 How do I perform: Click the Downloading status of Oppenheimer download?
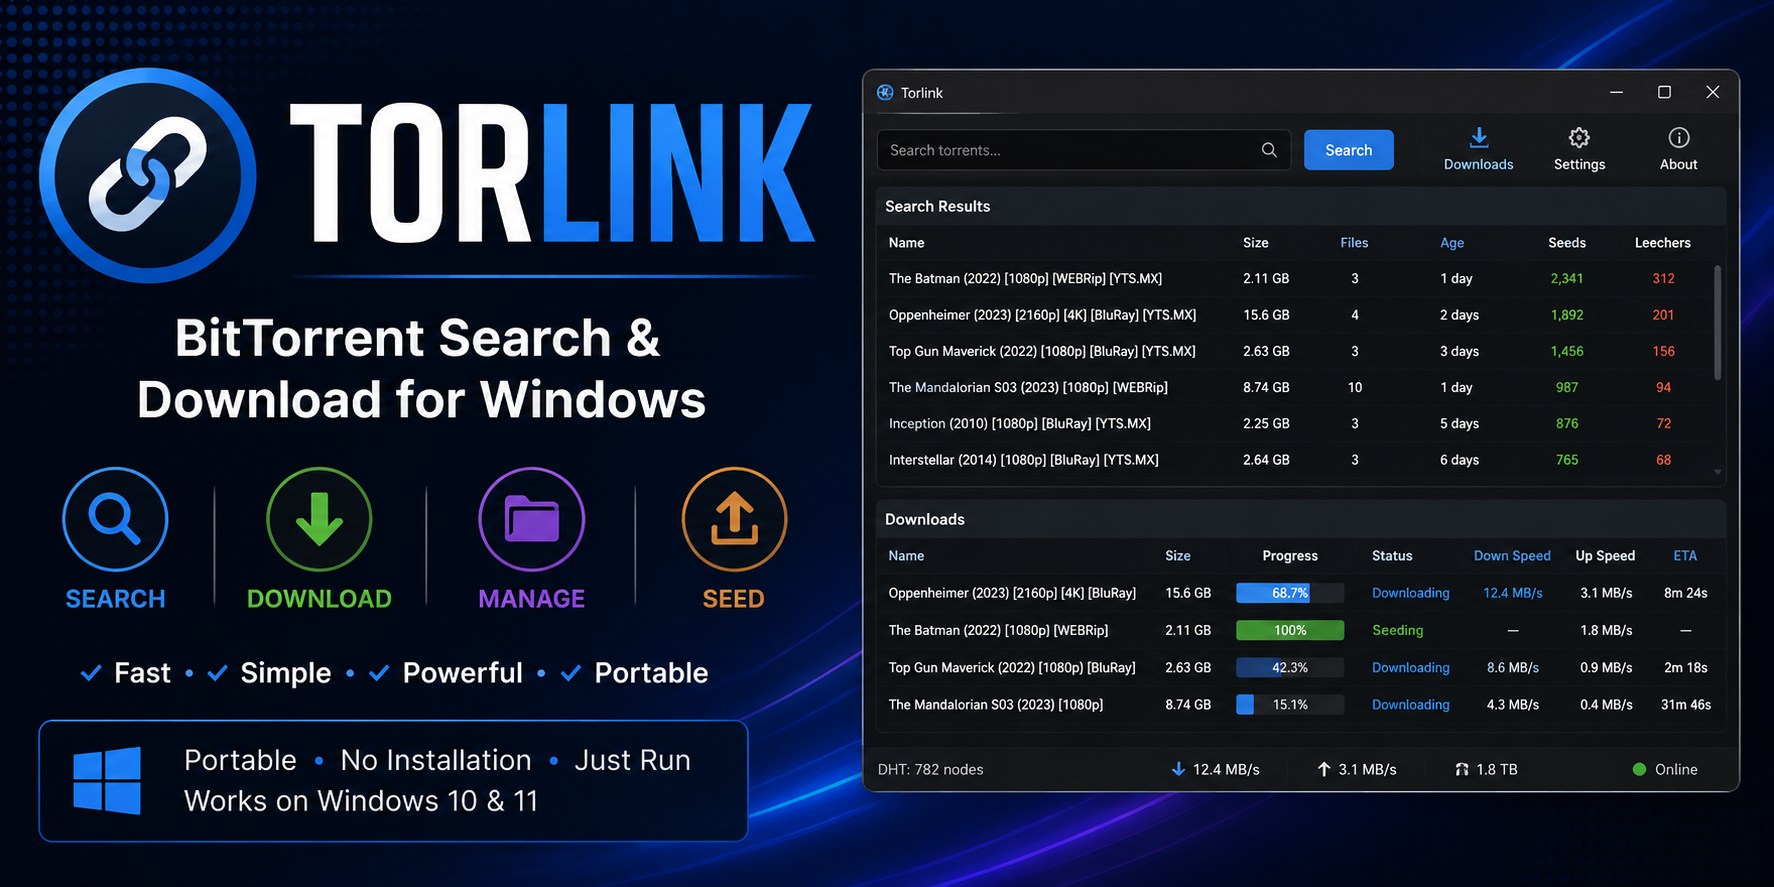1410,593
